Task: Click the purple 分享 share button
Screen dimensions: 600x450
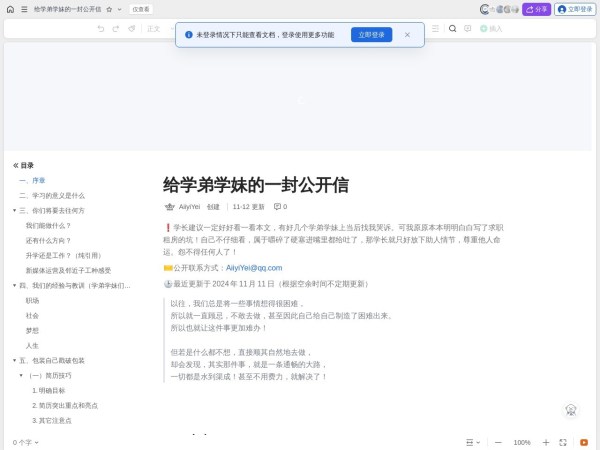Action: (537, 9)
